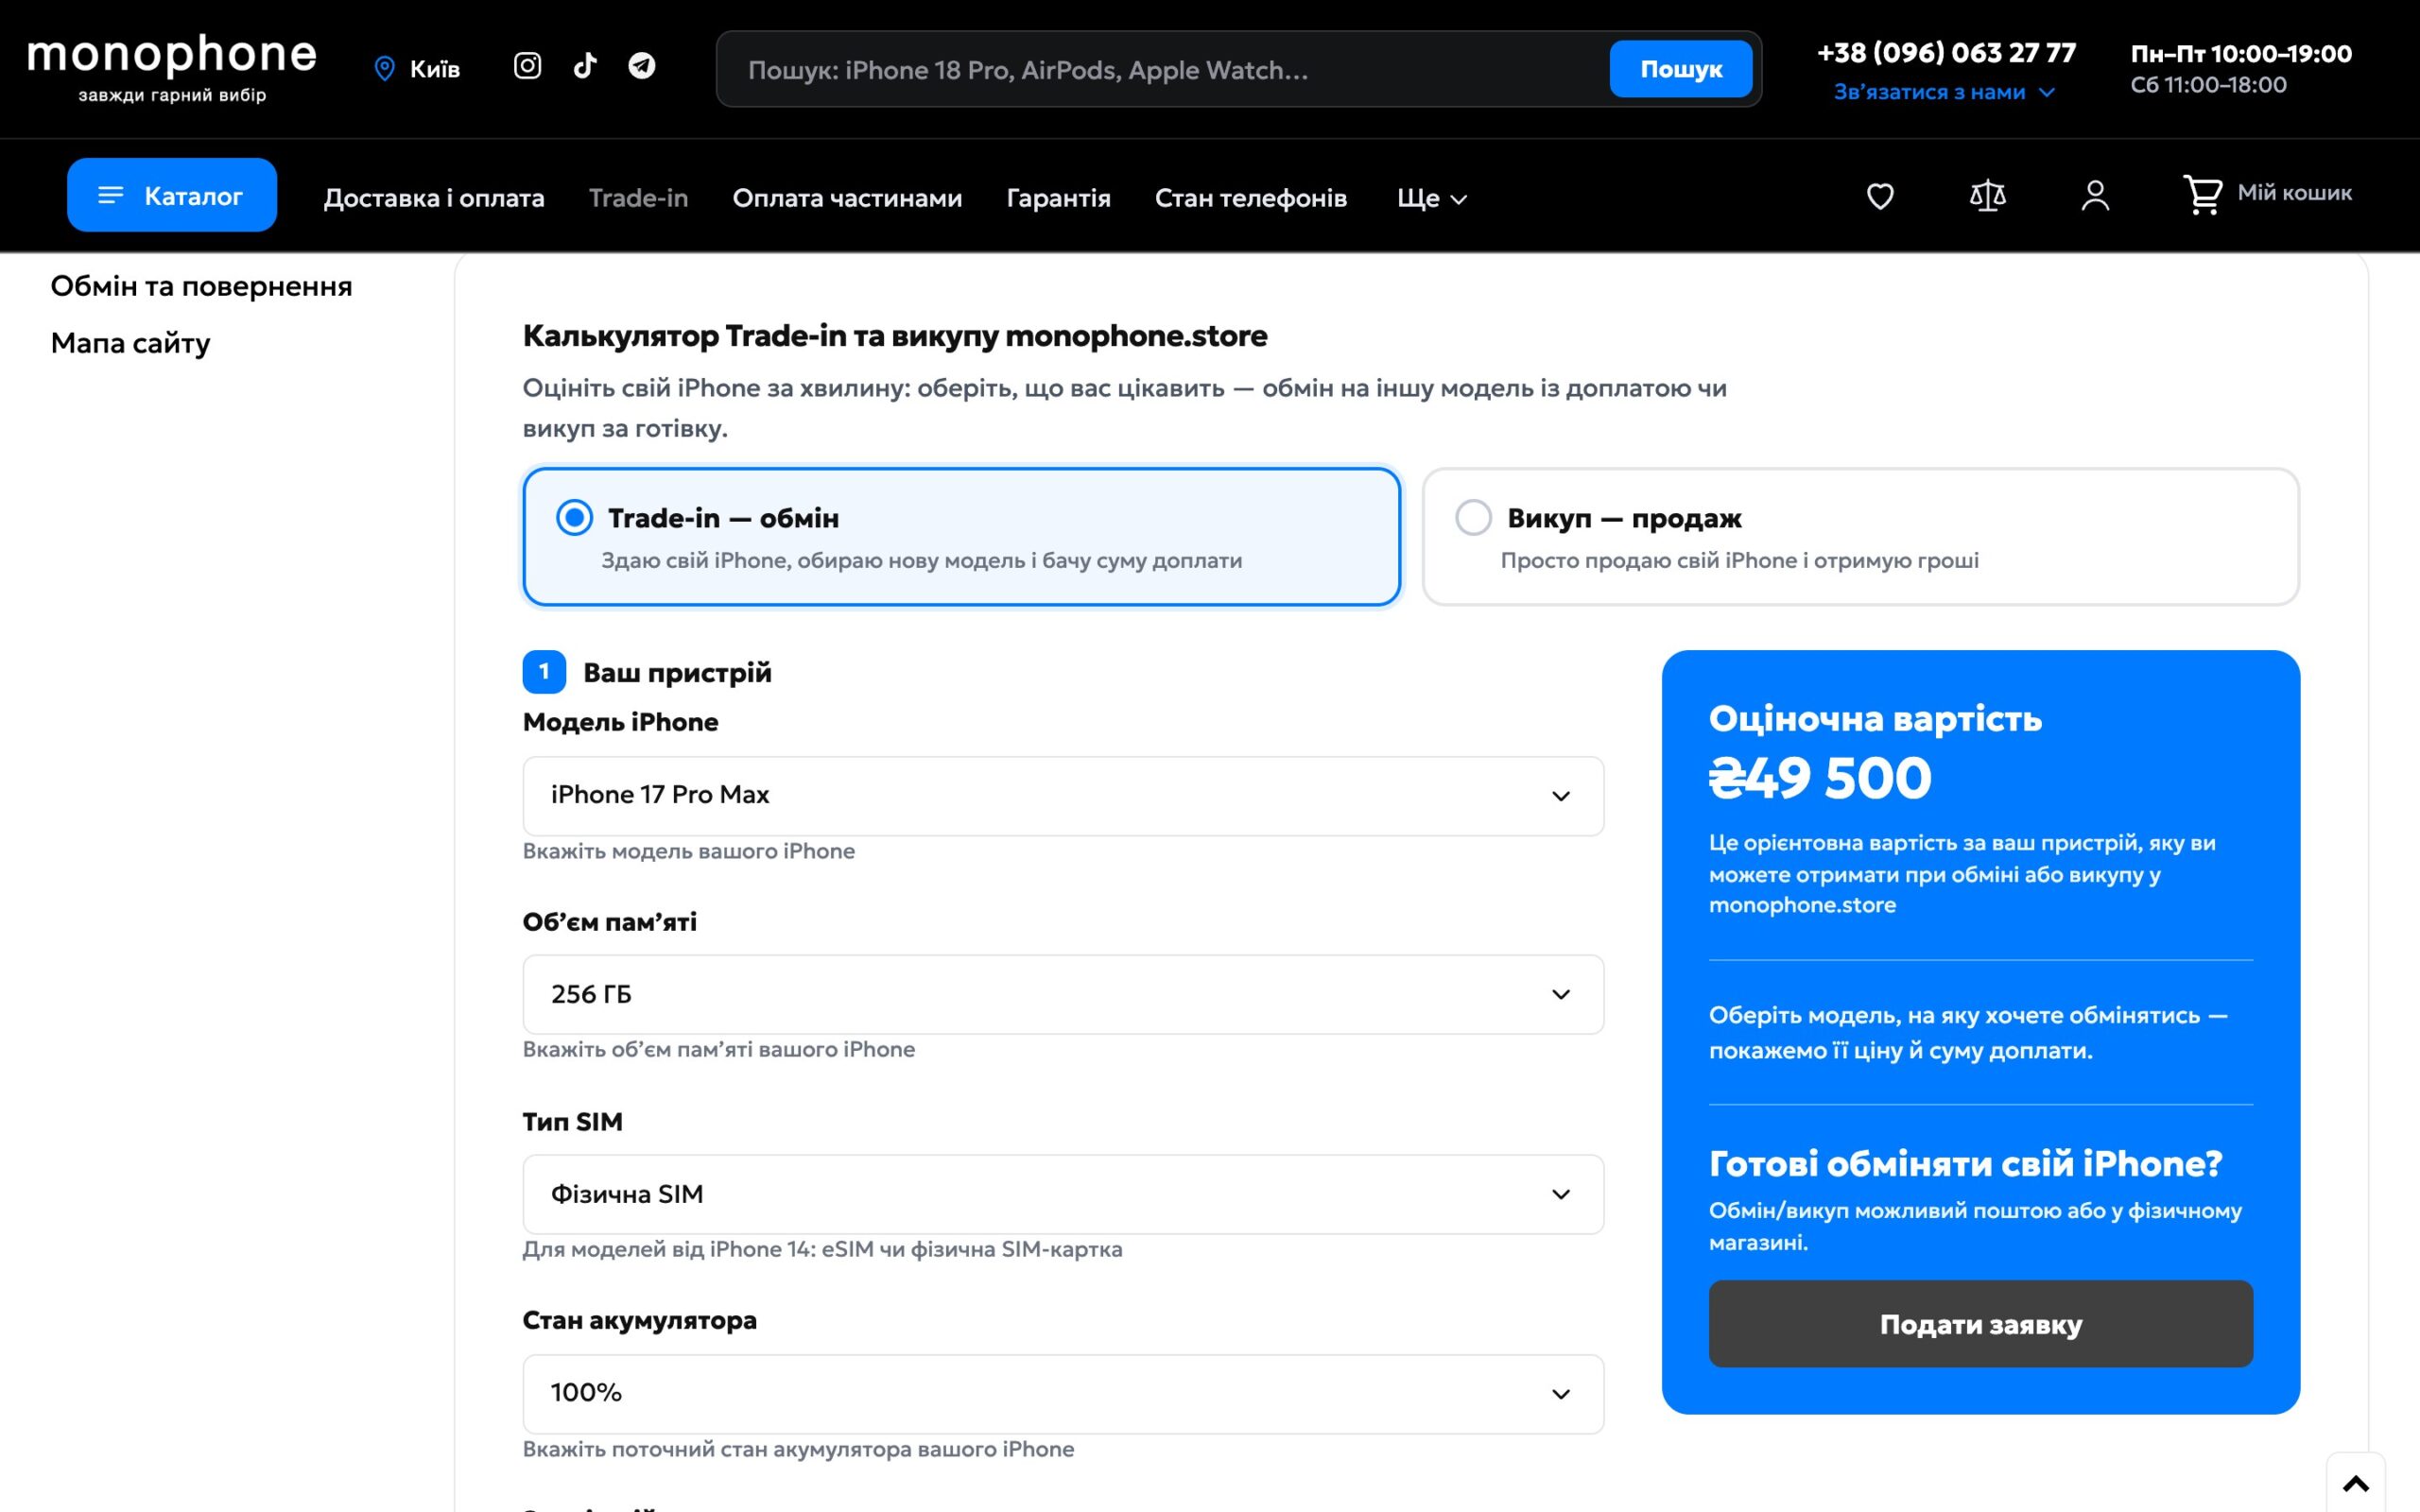Click the phone number +38 (096) 063 27 77
The width and height of the screenshot is (2420, 1512).
click(x=1946, y=52)
